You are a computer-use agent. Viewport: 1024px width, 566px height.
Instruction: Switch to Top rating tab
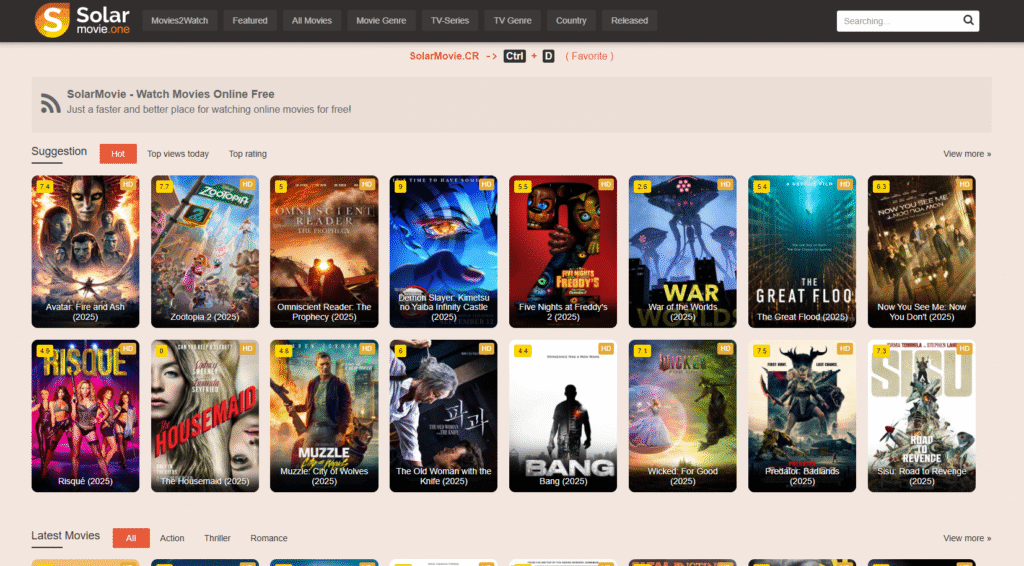click(x=248, y=154)
